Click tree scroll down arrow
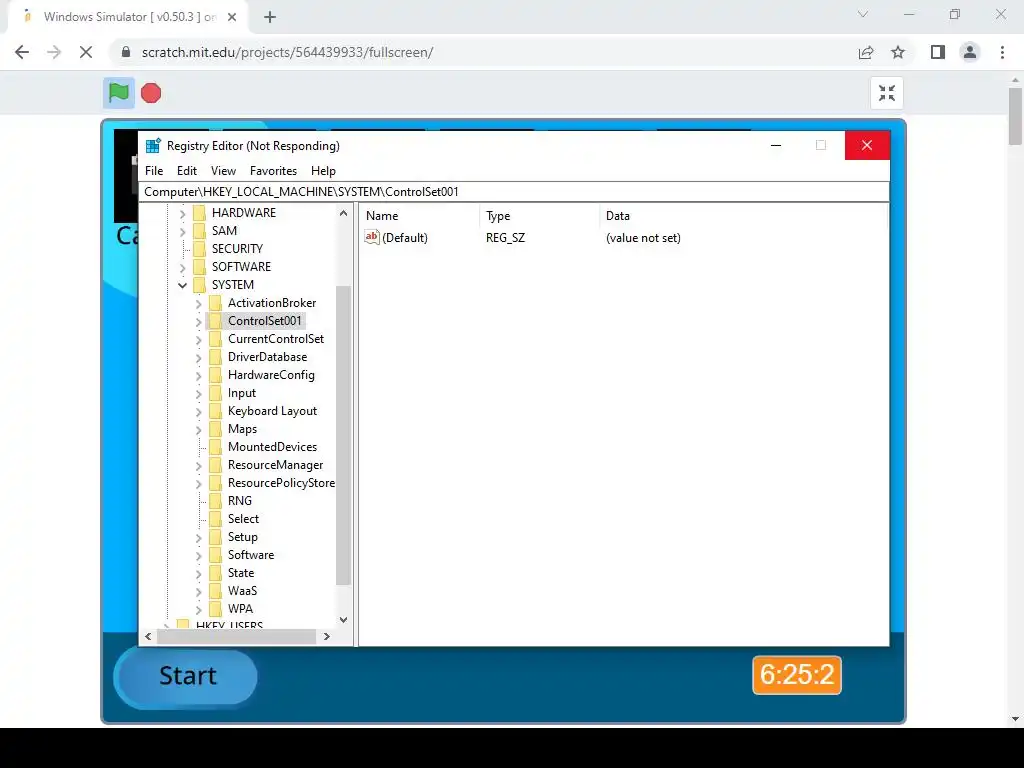 click(344, 620)
